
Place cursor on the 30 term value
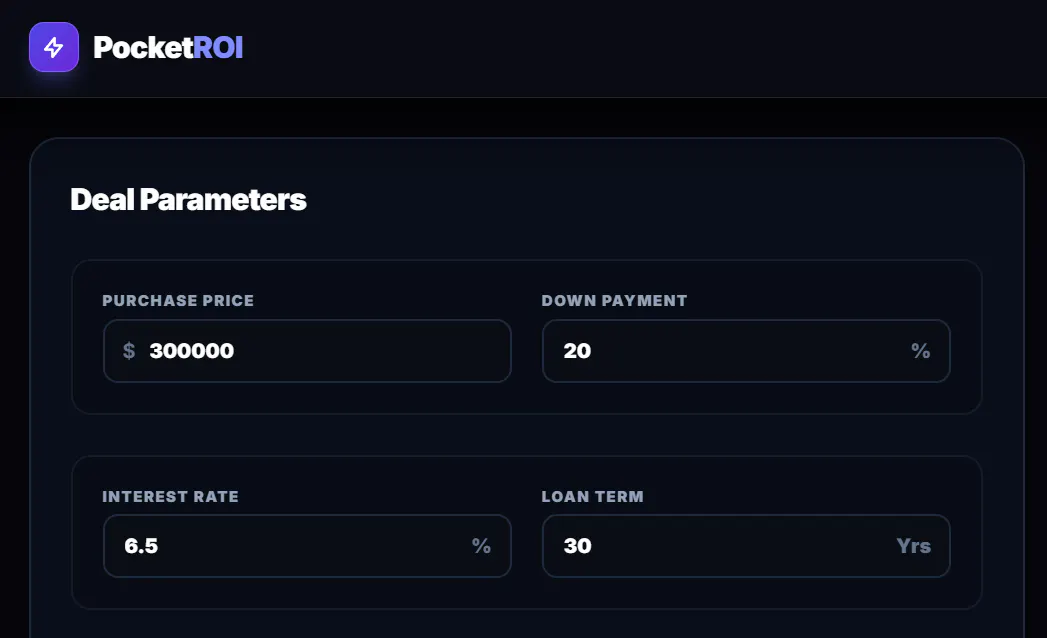(578, 546)
